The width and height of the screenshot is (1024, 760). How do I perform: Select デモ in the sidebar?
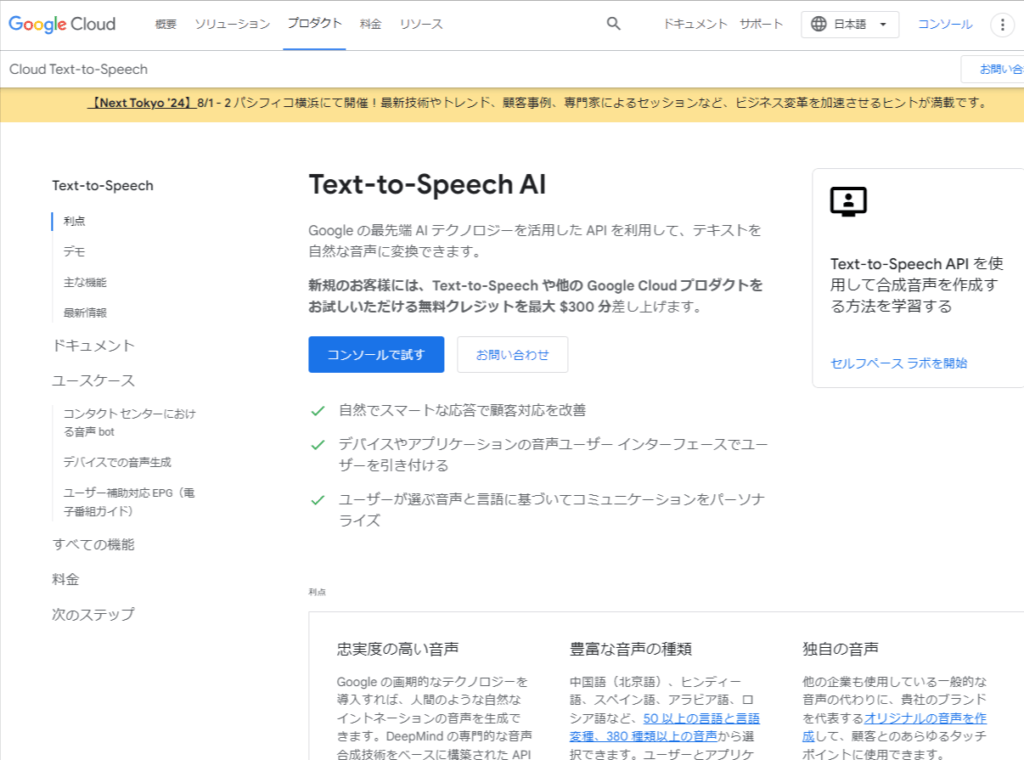(x=75, y=252)
